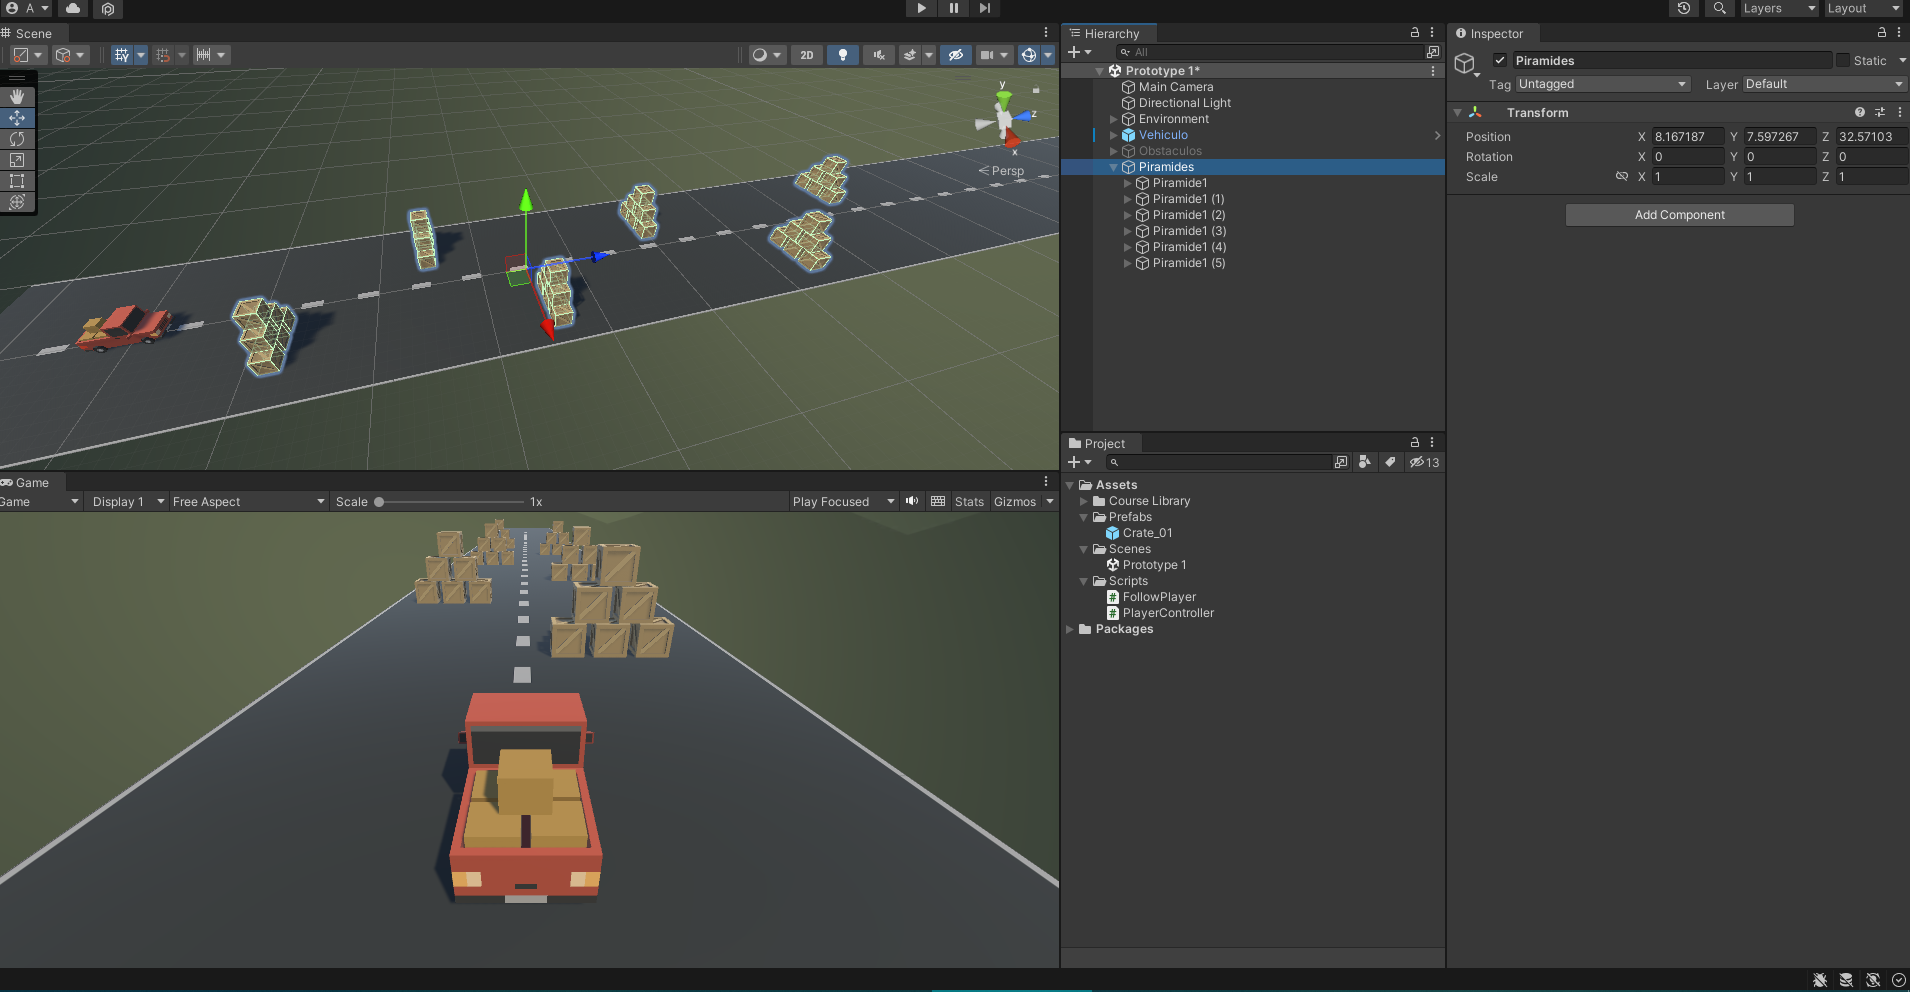
Task: Click the Gizmos button in Game view
Action: coord(1015,501)
